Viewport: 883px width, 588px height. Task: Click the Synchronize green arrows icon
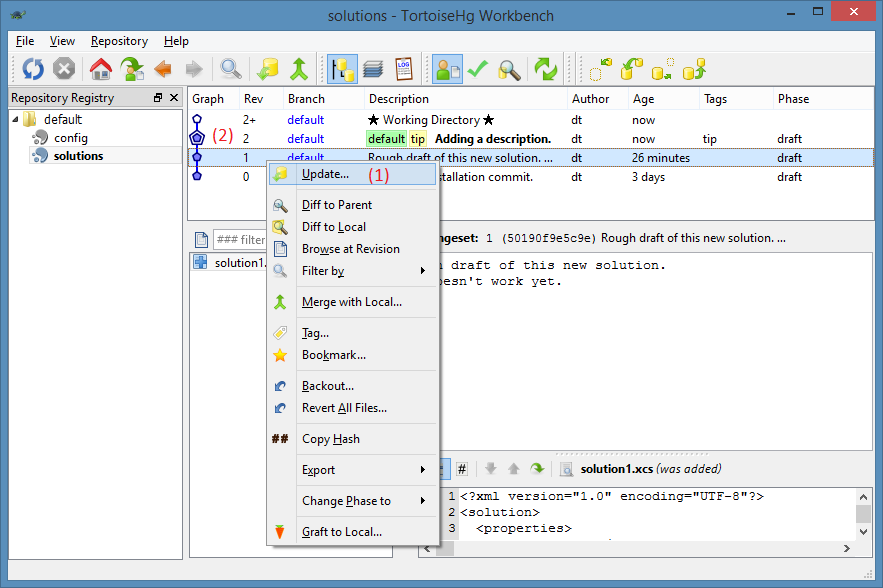[x=546, y=69]
